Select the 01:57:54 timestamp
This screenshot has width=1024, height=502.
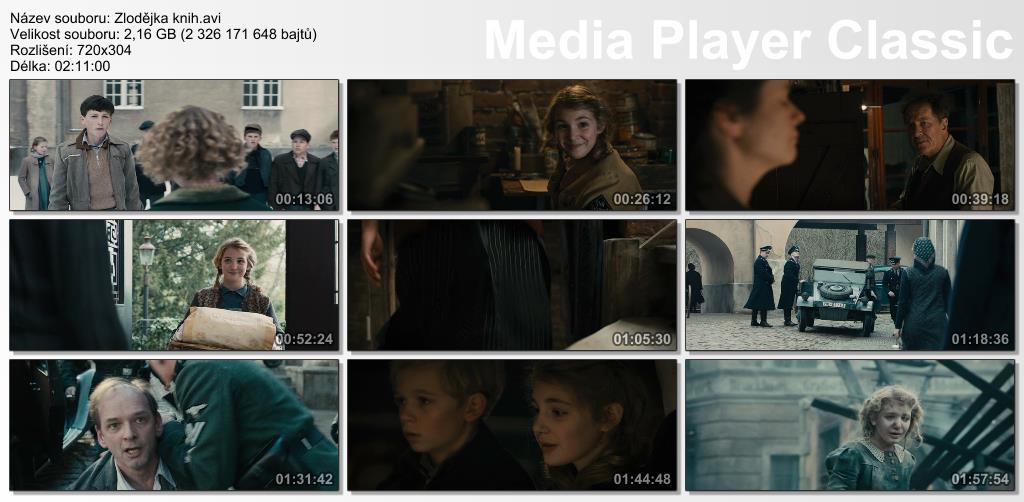(980, 479)
